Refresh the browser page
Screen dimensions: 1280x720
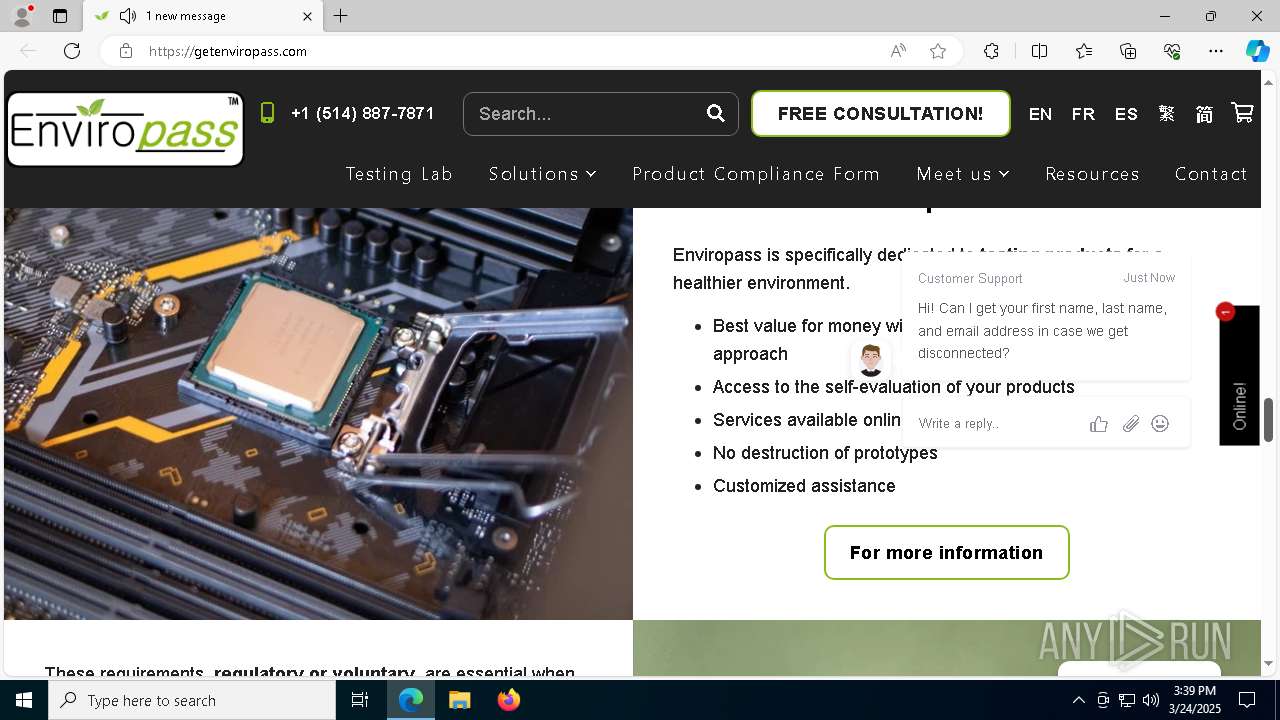[72, 51]
